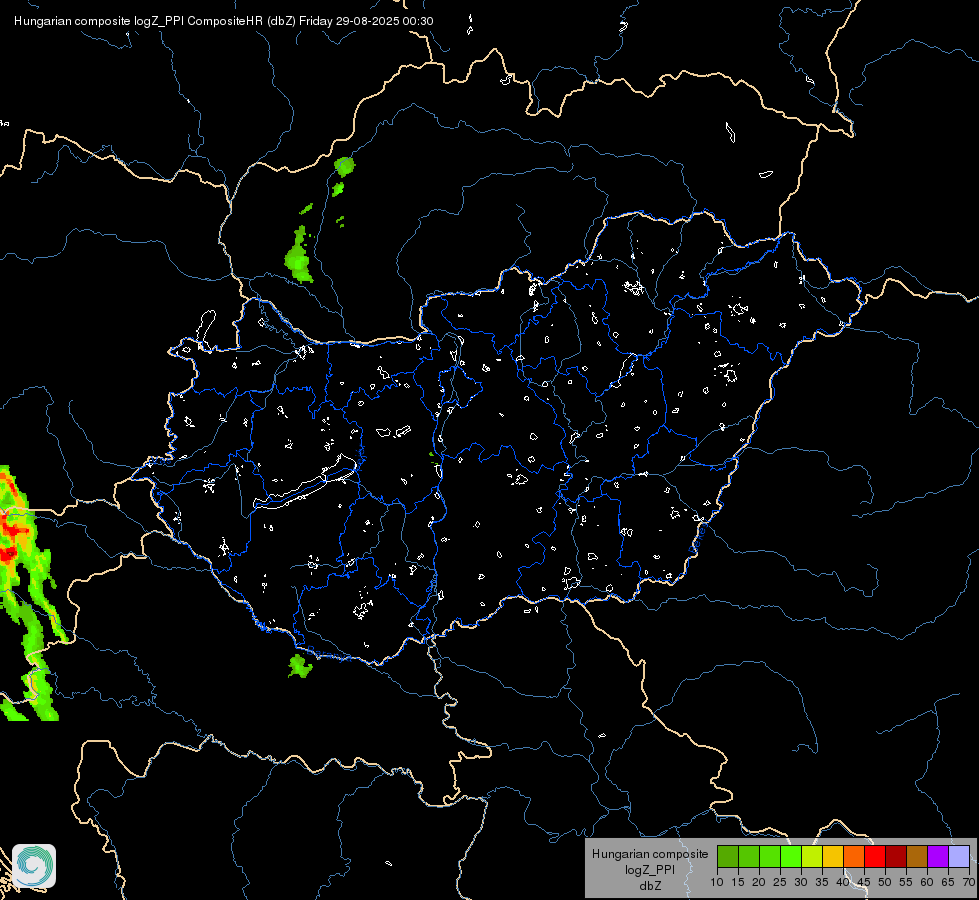This screenshot has height=900, width=979.
Task: Click the "dbZ" unit label in the legend
Action: 650,886
